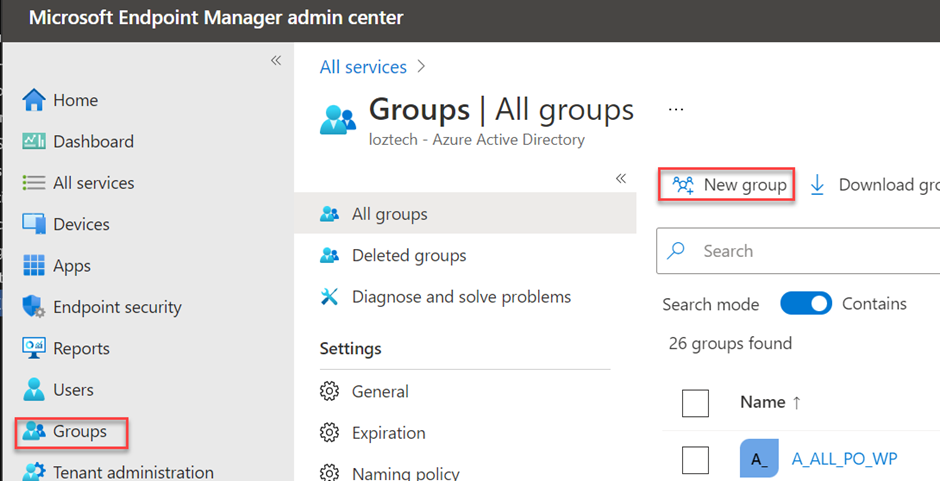
Task: Click the Users person icon
Action: coord(34,389)
